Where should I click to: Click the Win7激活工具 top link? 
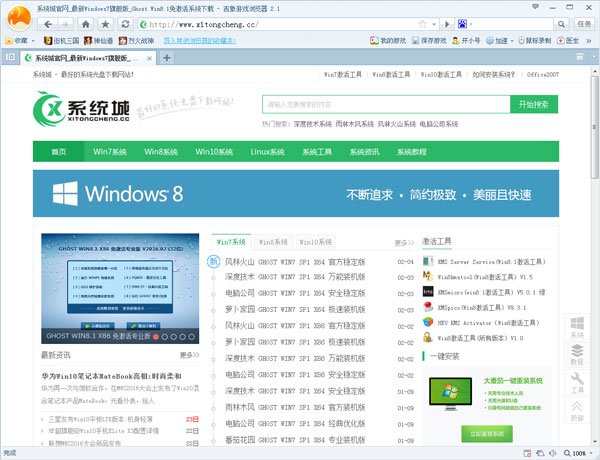coord(342,75)
